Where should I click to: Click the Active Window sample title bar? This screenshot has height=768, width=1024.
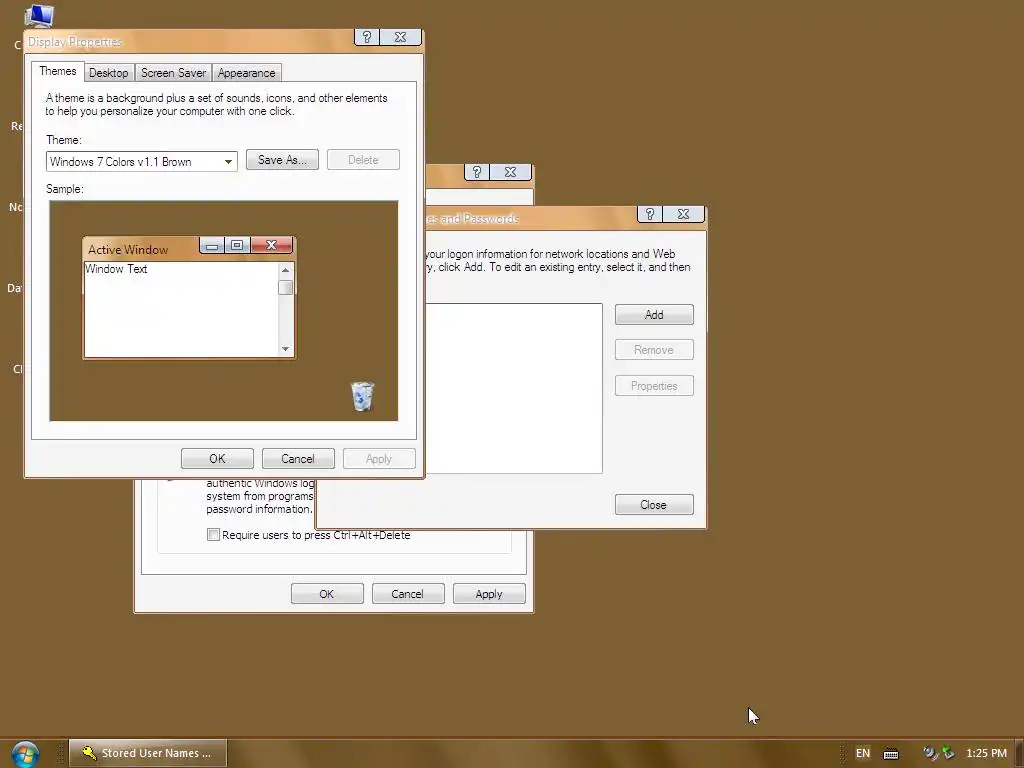[x=140, y=249]
